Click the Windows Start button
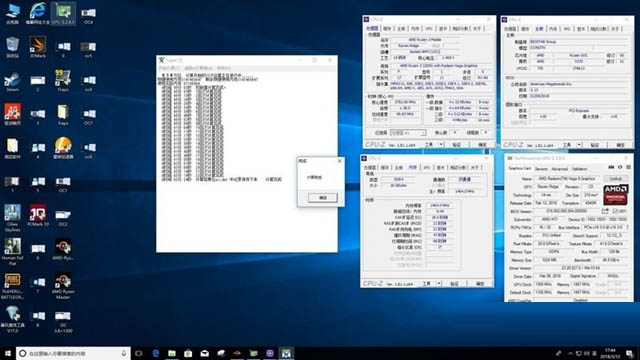The height and width of the screenshot is (360, 640). click(x=8, y=353)
